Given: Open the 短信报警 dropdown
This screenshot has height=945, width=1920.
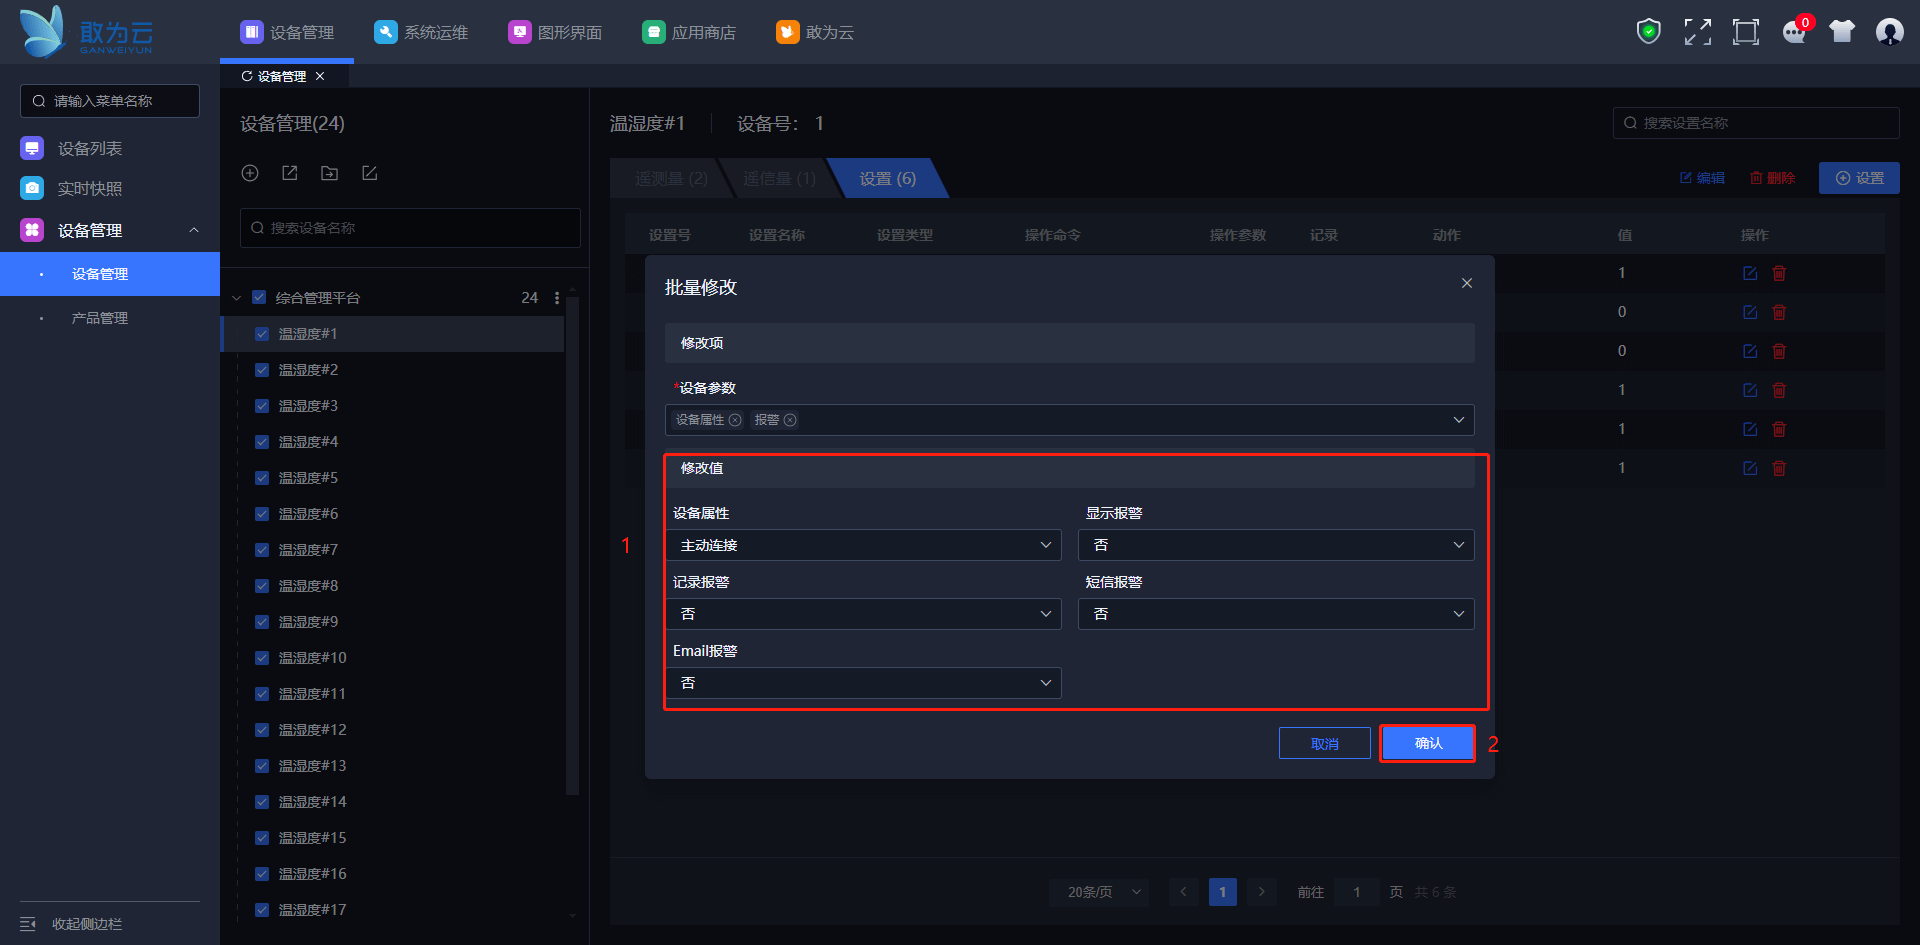Looking at the screenshot, I should tap(1276, 614).
